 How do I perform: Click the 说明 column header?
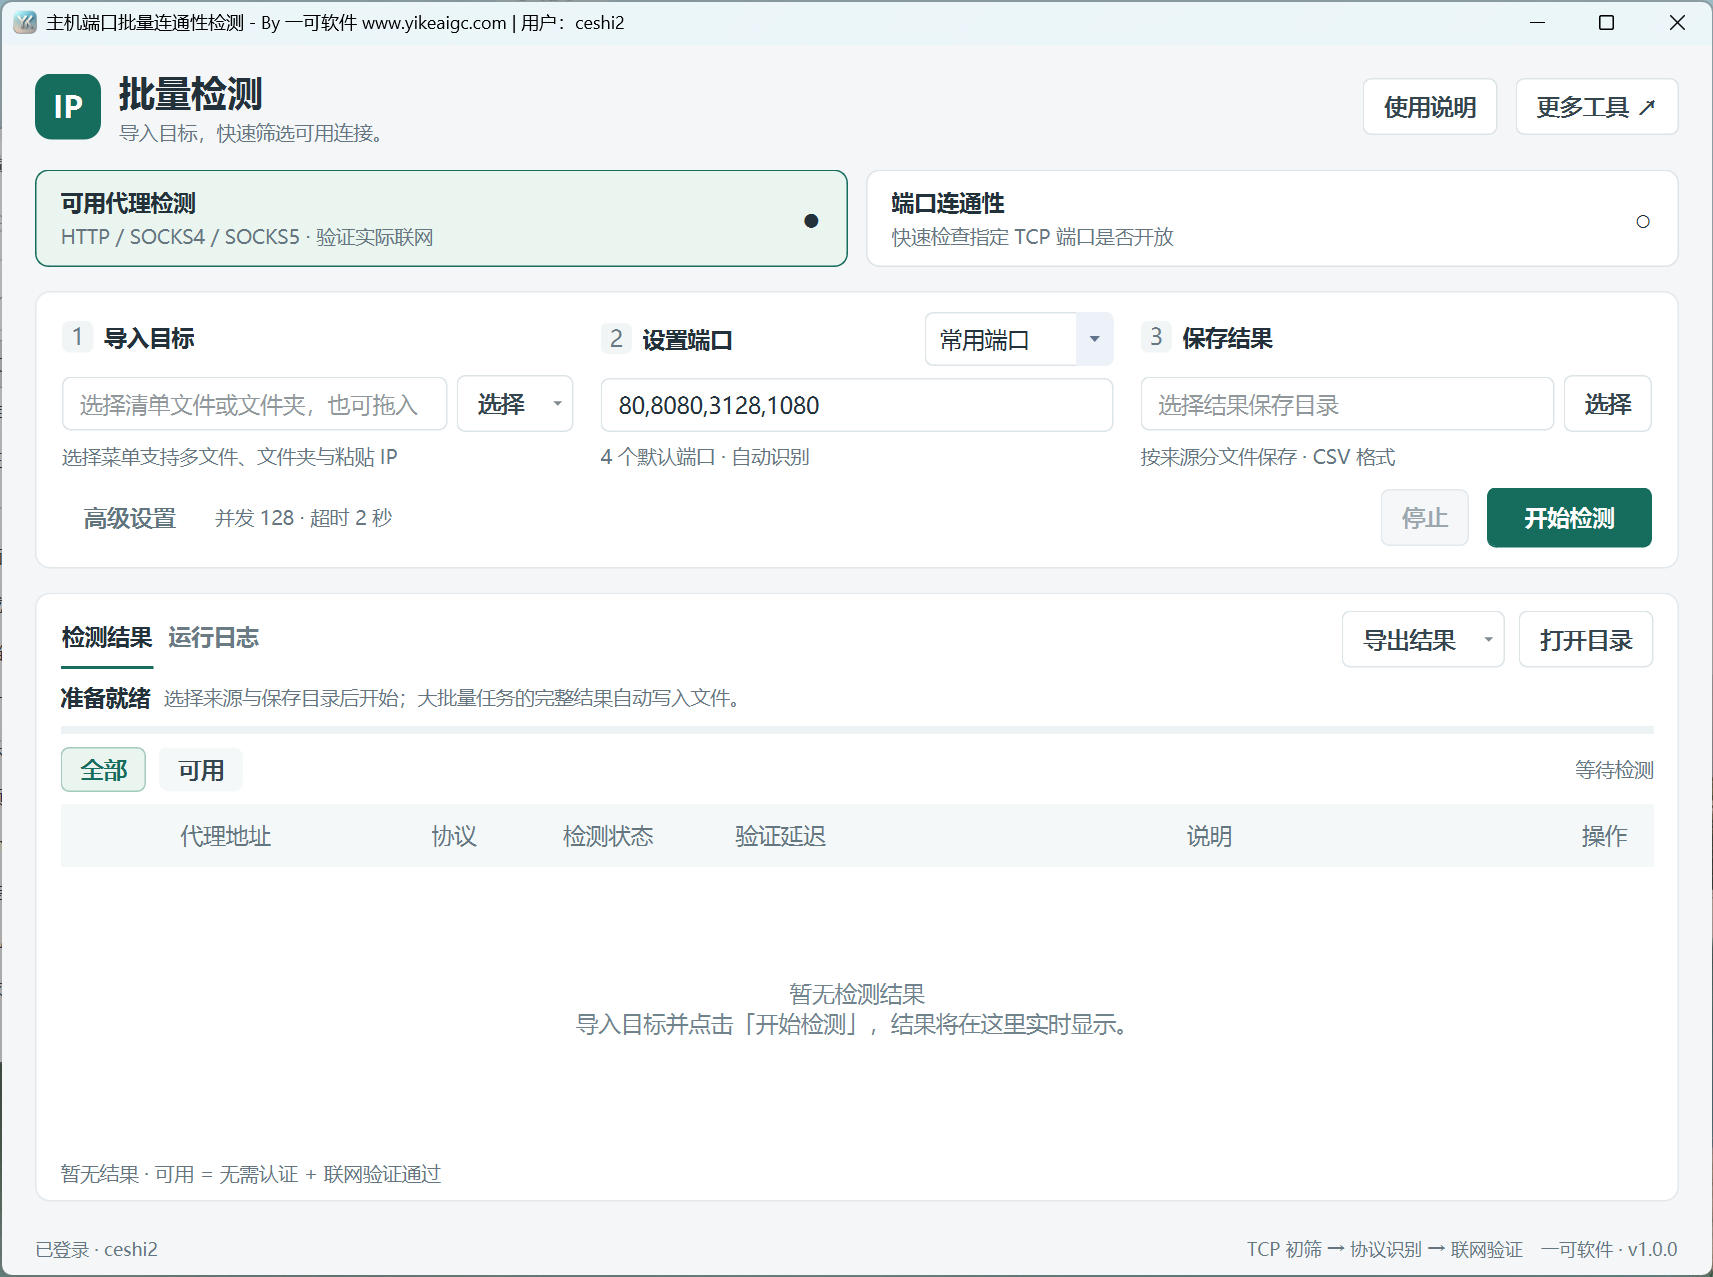[x=1209, y=836]
